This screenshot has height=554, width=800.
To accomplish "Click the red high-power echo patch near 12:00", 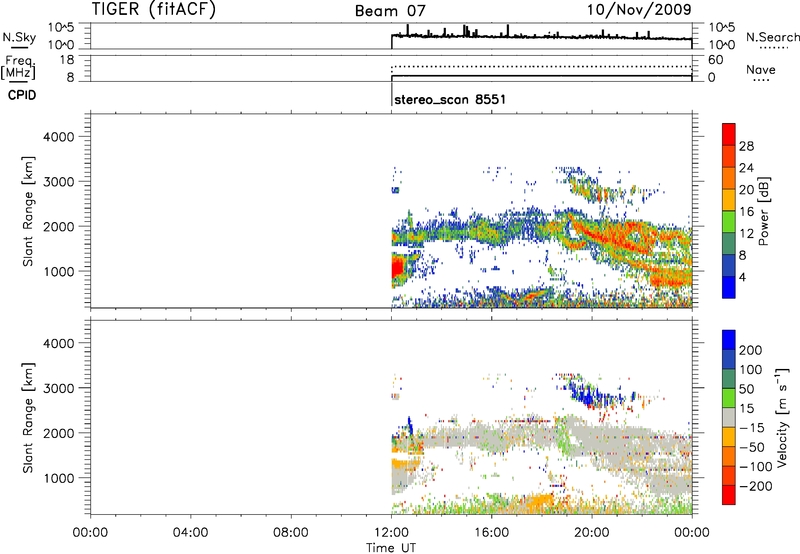I will 397,269.
